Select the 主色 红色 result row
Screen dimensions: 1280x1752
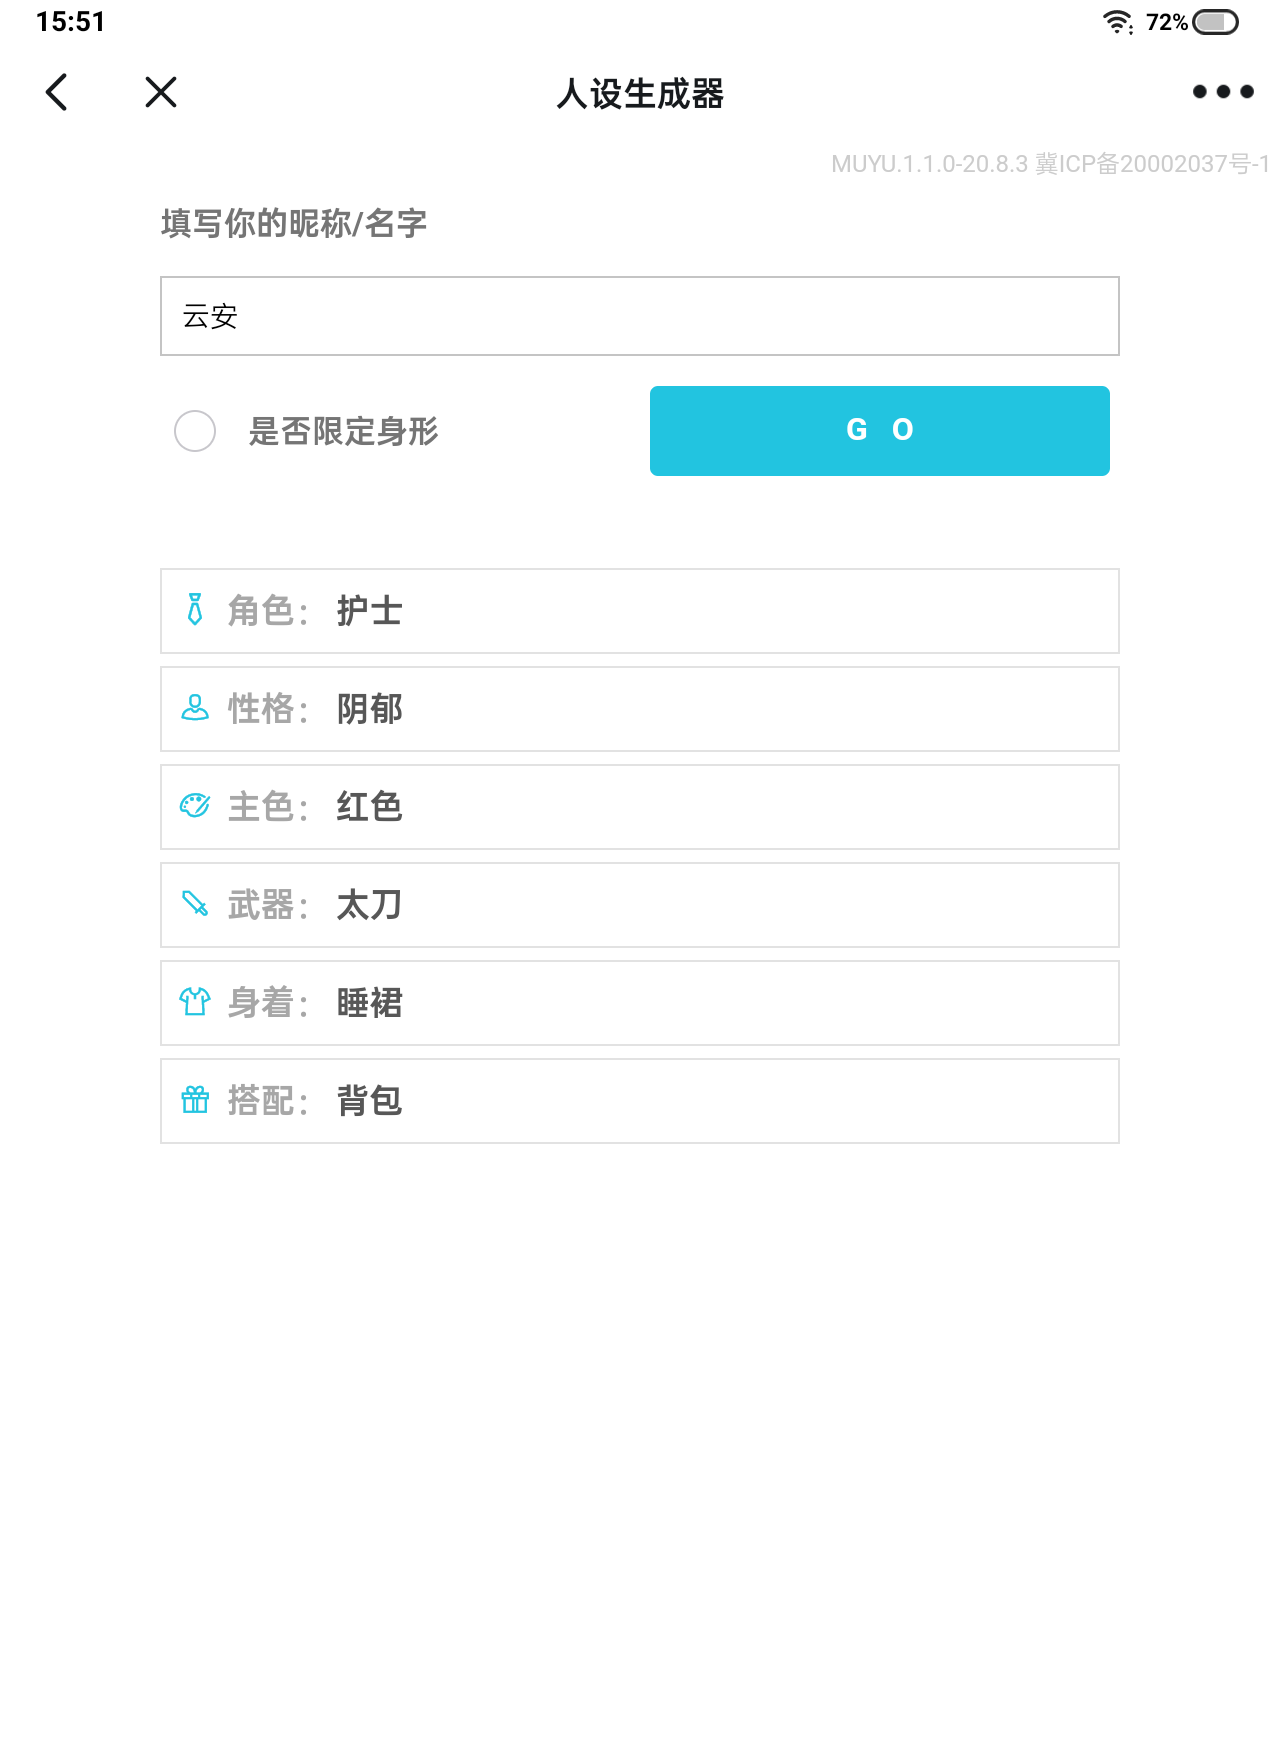point(640,807)
